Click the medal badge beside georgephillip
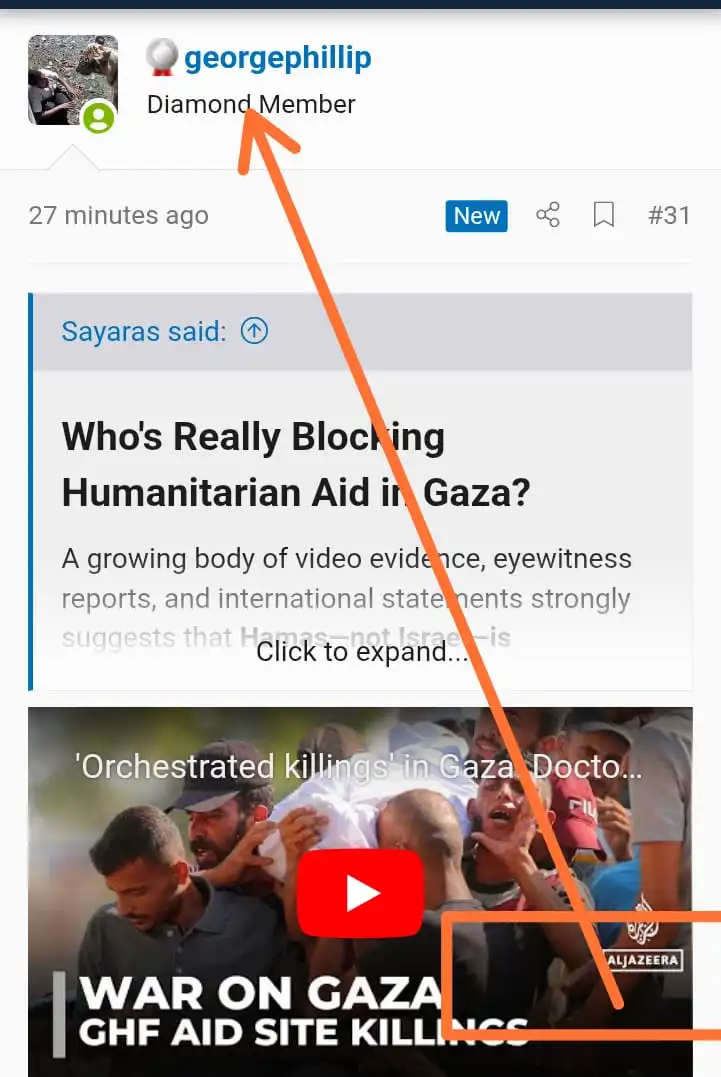 click(x=161, y=57)
